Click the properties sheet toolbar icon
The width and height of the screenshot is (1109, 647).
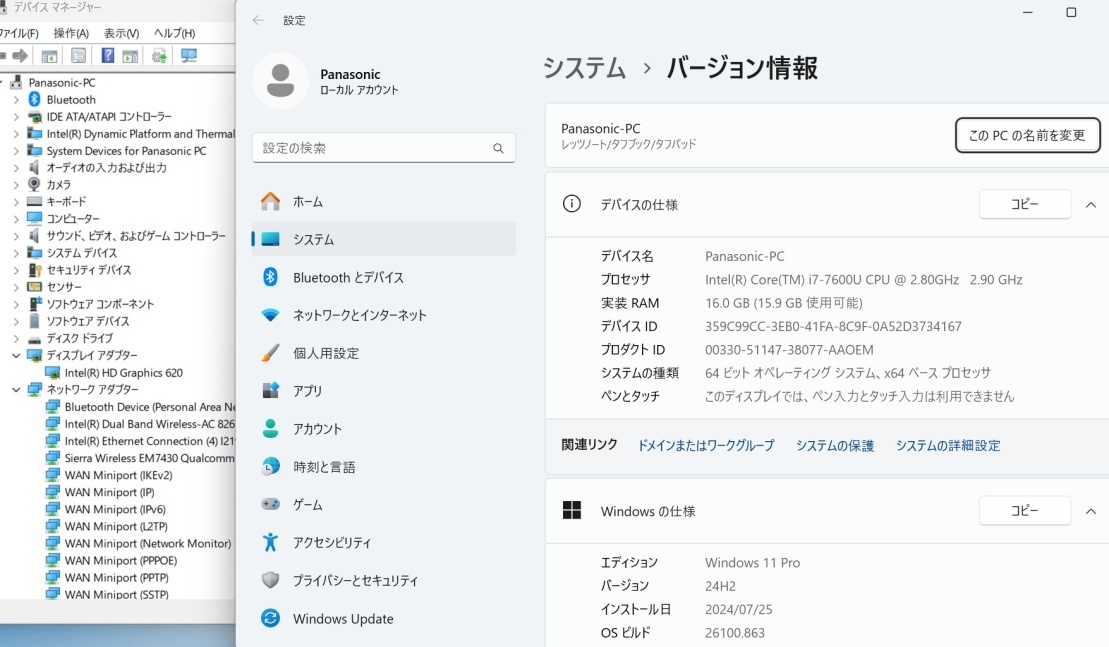tap(79, 55)
